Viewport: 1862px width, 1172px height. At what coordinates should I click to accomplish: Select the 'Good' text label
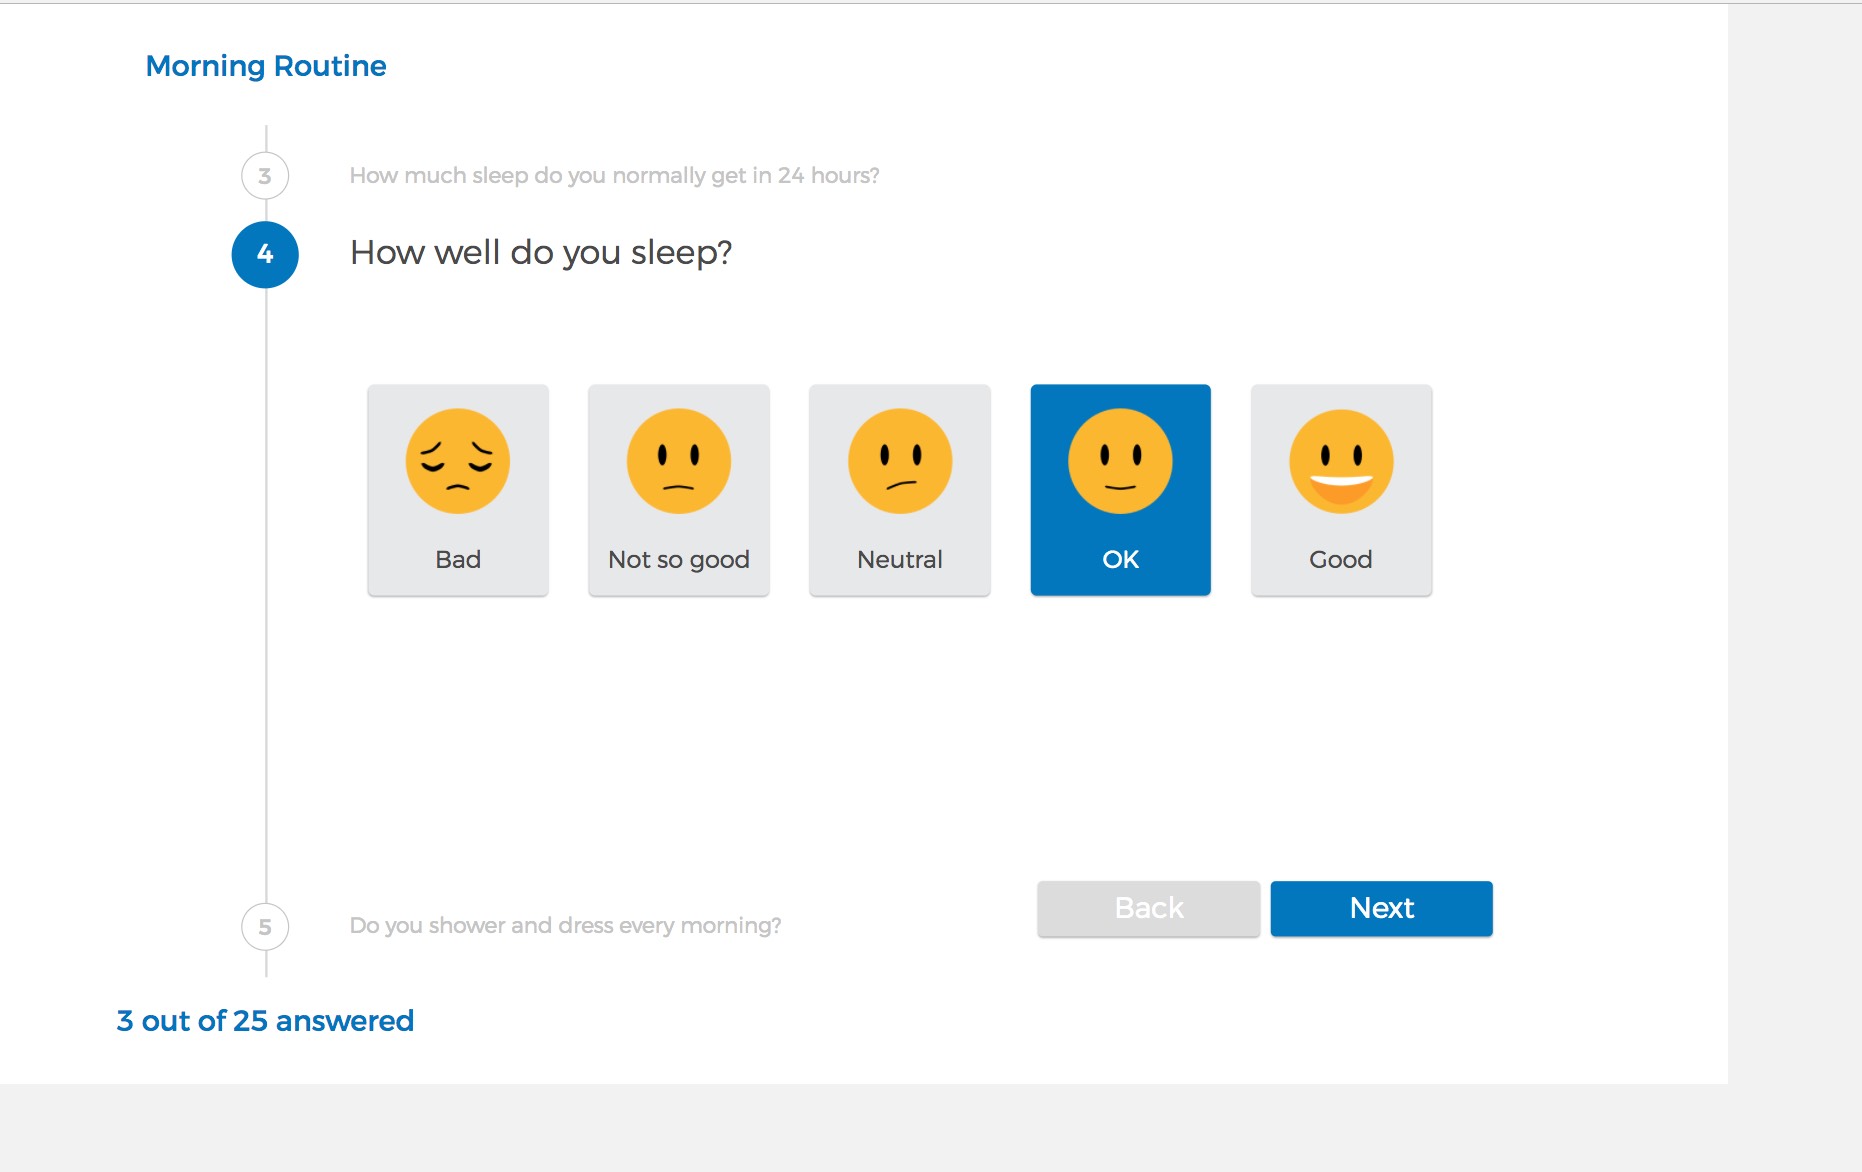1340,559
